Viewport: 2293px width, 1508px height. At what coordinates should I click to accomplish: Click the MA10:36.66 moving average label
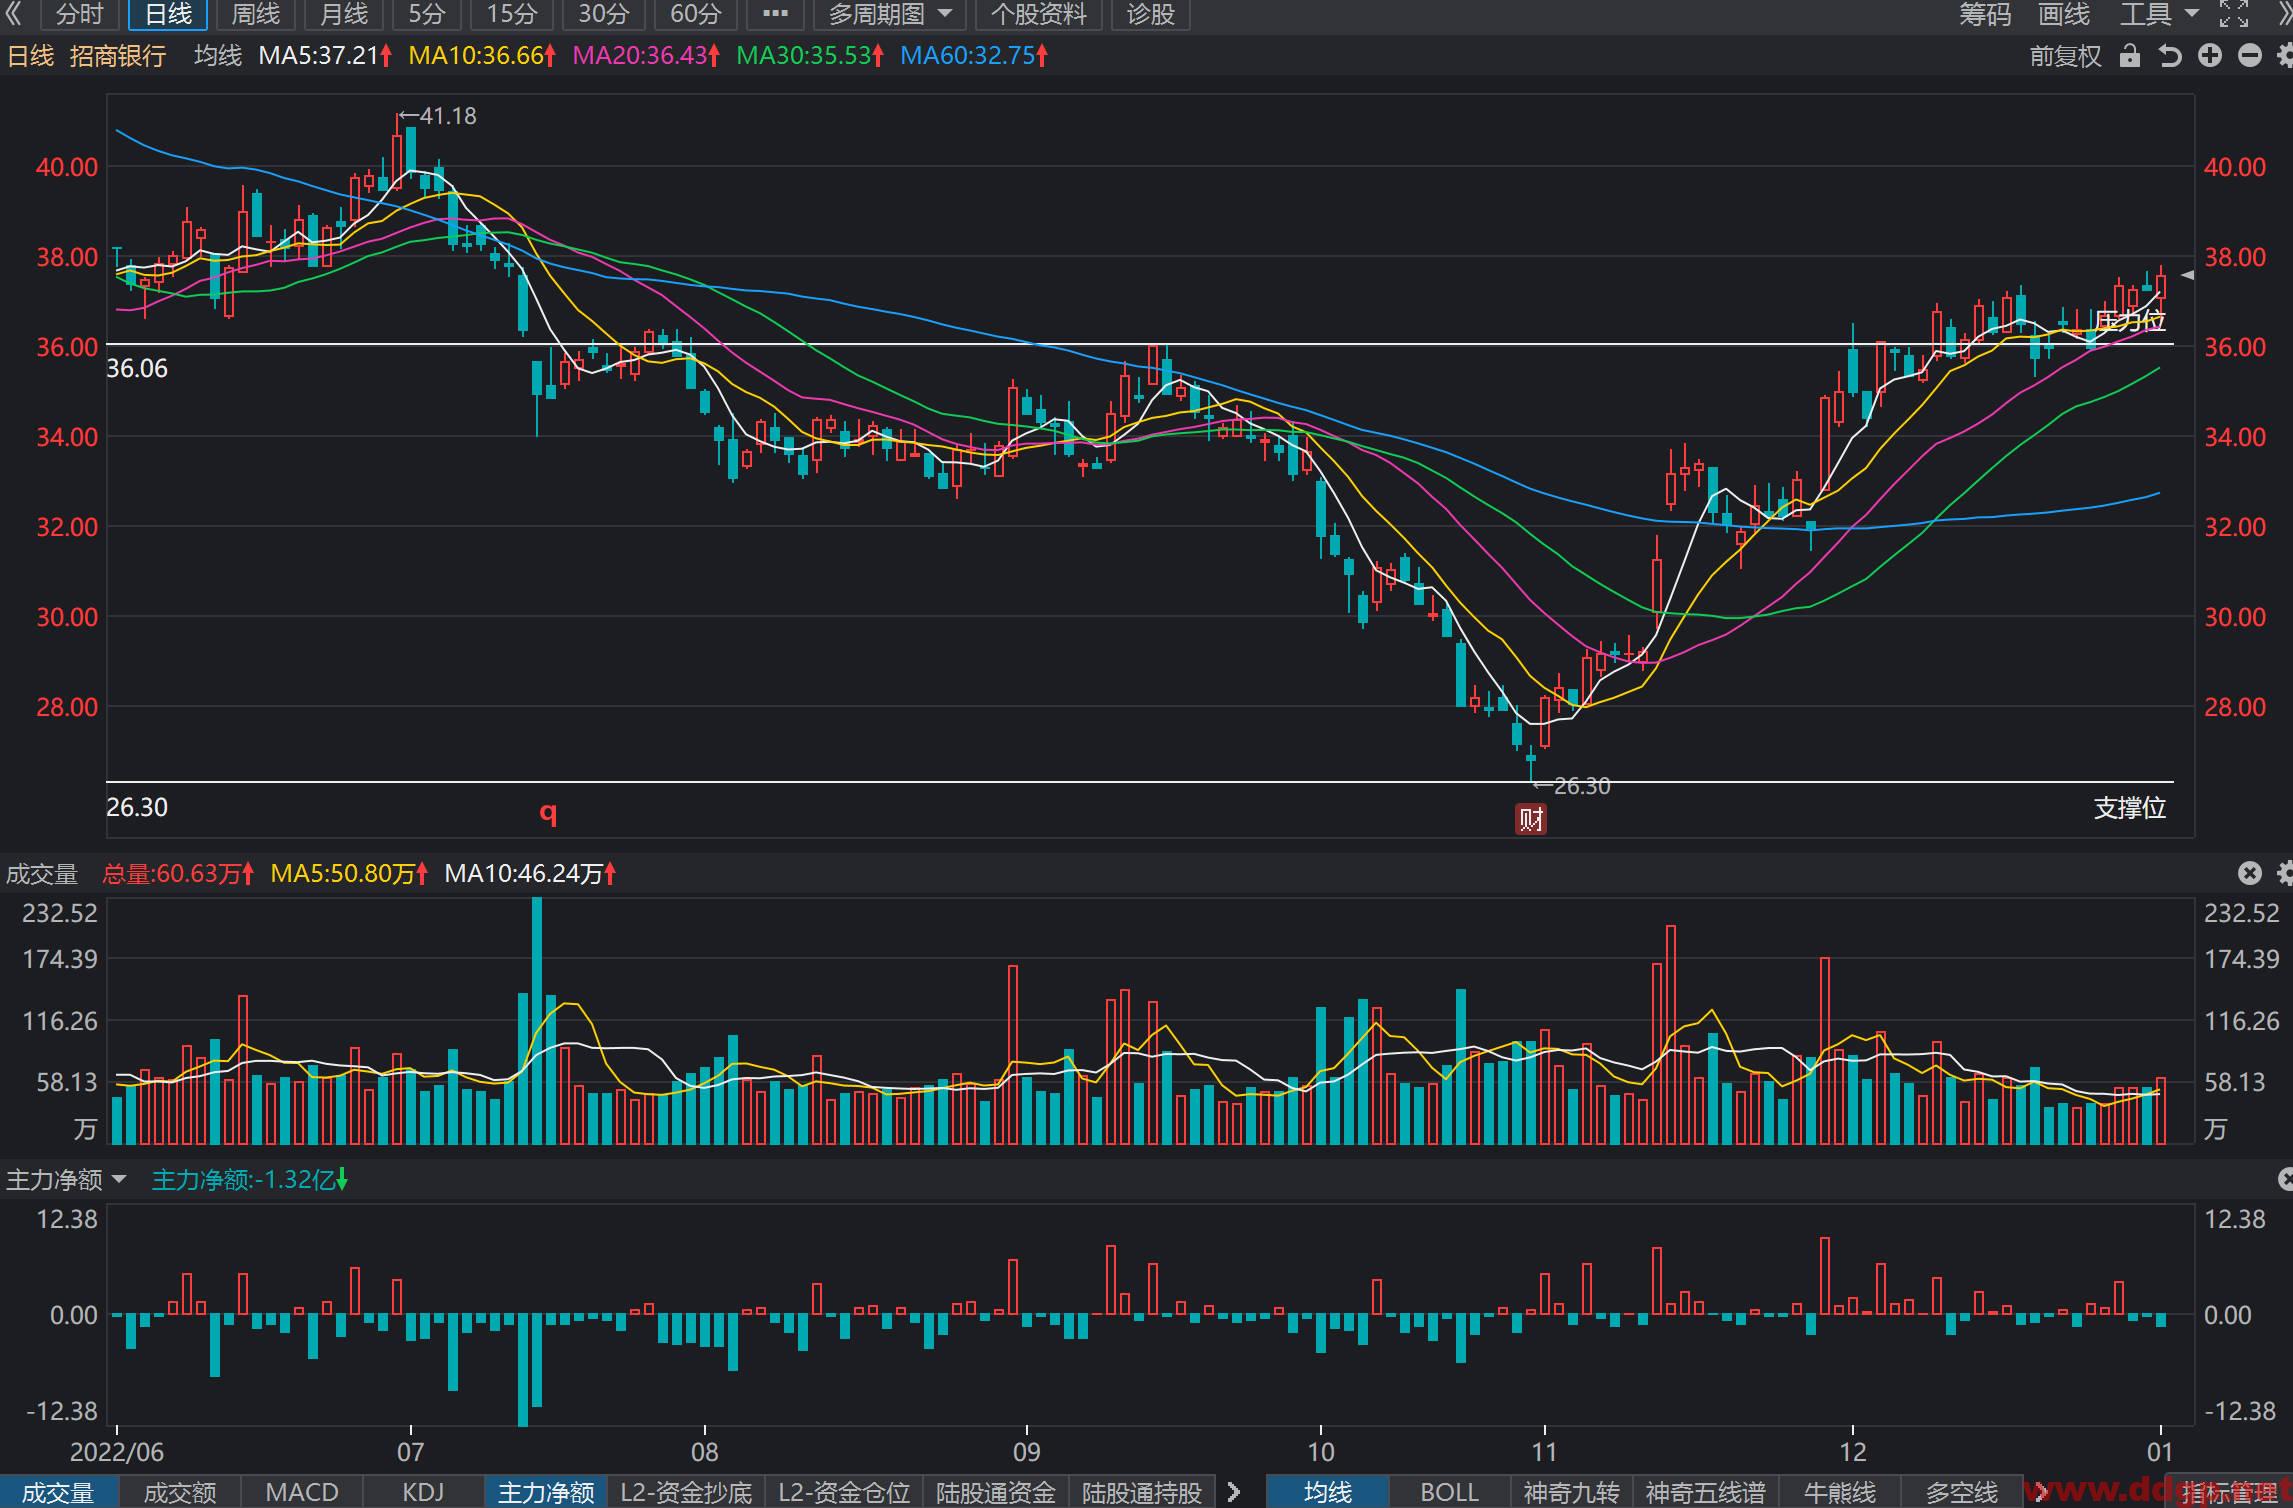pos(482,56)
